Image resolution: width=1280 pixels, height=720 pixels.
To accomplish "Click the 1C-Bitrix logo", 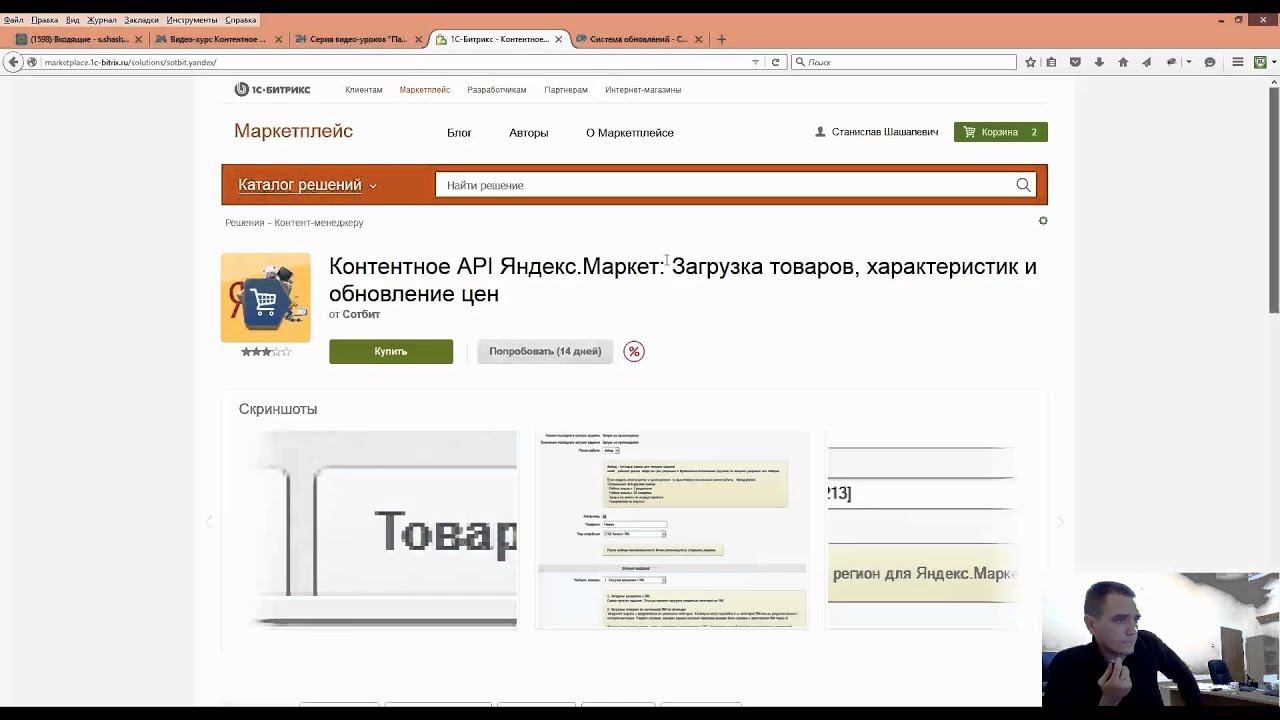I will tap(272, 89).
